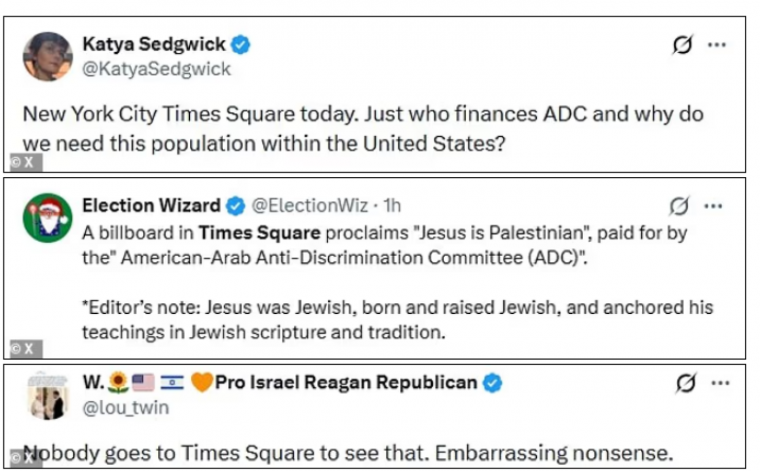Open the more options menu on the lou_twin post
This screenshot has height=471, width=760.
coord(719,383)
